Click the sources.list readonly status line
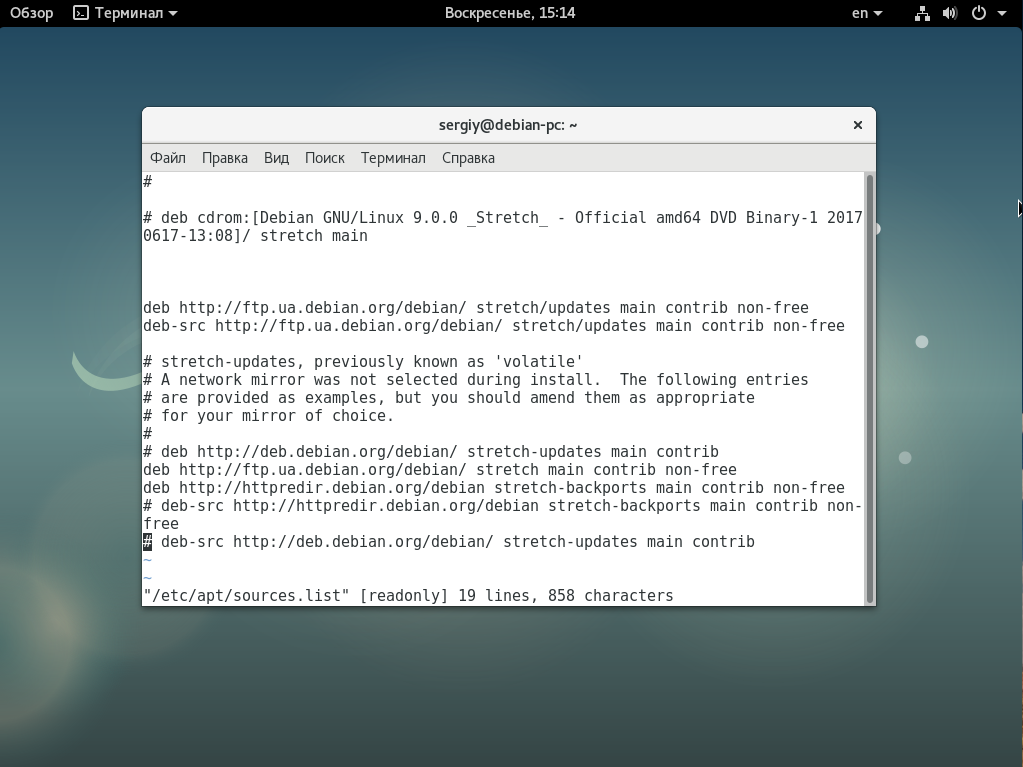 tap(408, 595)
